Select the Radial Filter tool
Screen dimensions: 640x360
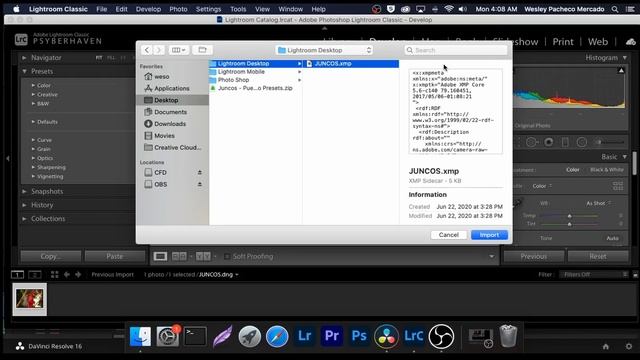pyautogui.click(x=582, y=142)
